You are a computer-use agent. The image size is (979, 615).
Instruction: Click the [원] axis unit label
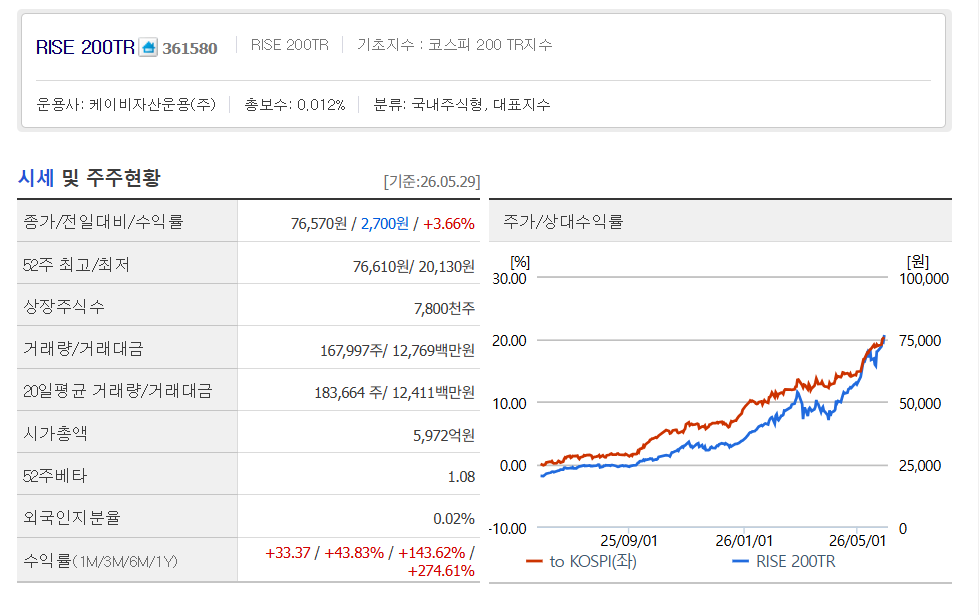(917, 262)
